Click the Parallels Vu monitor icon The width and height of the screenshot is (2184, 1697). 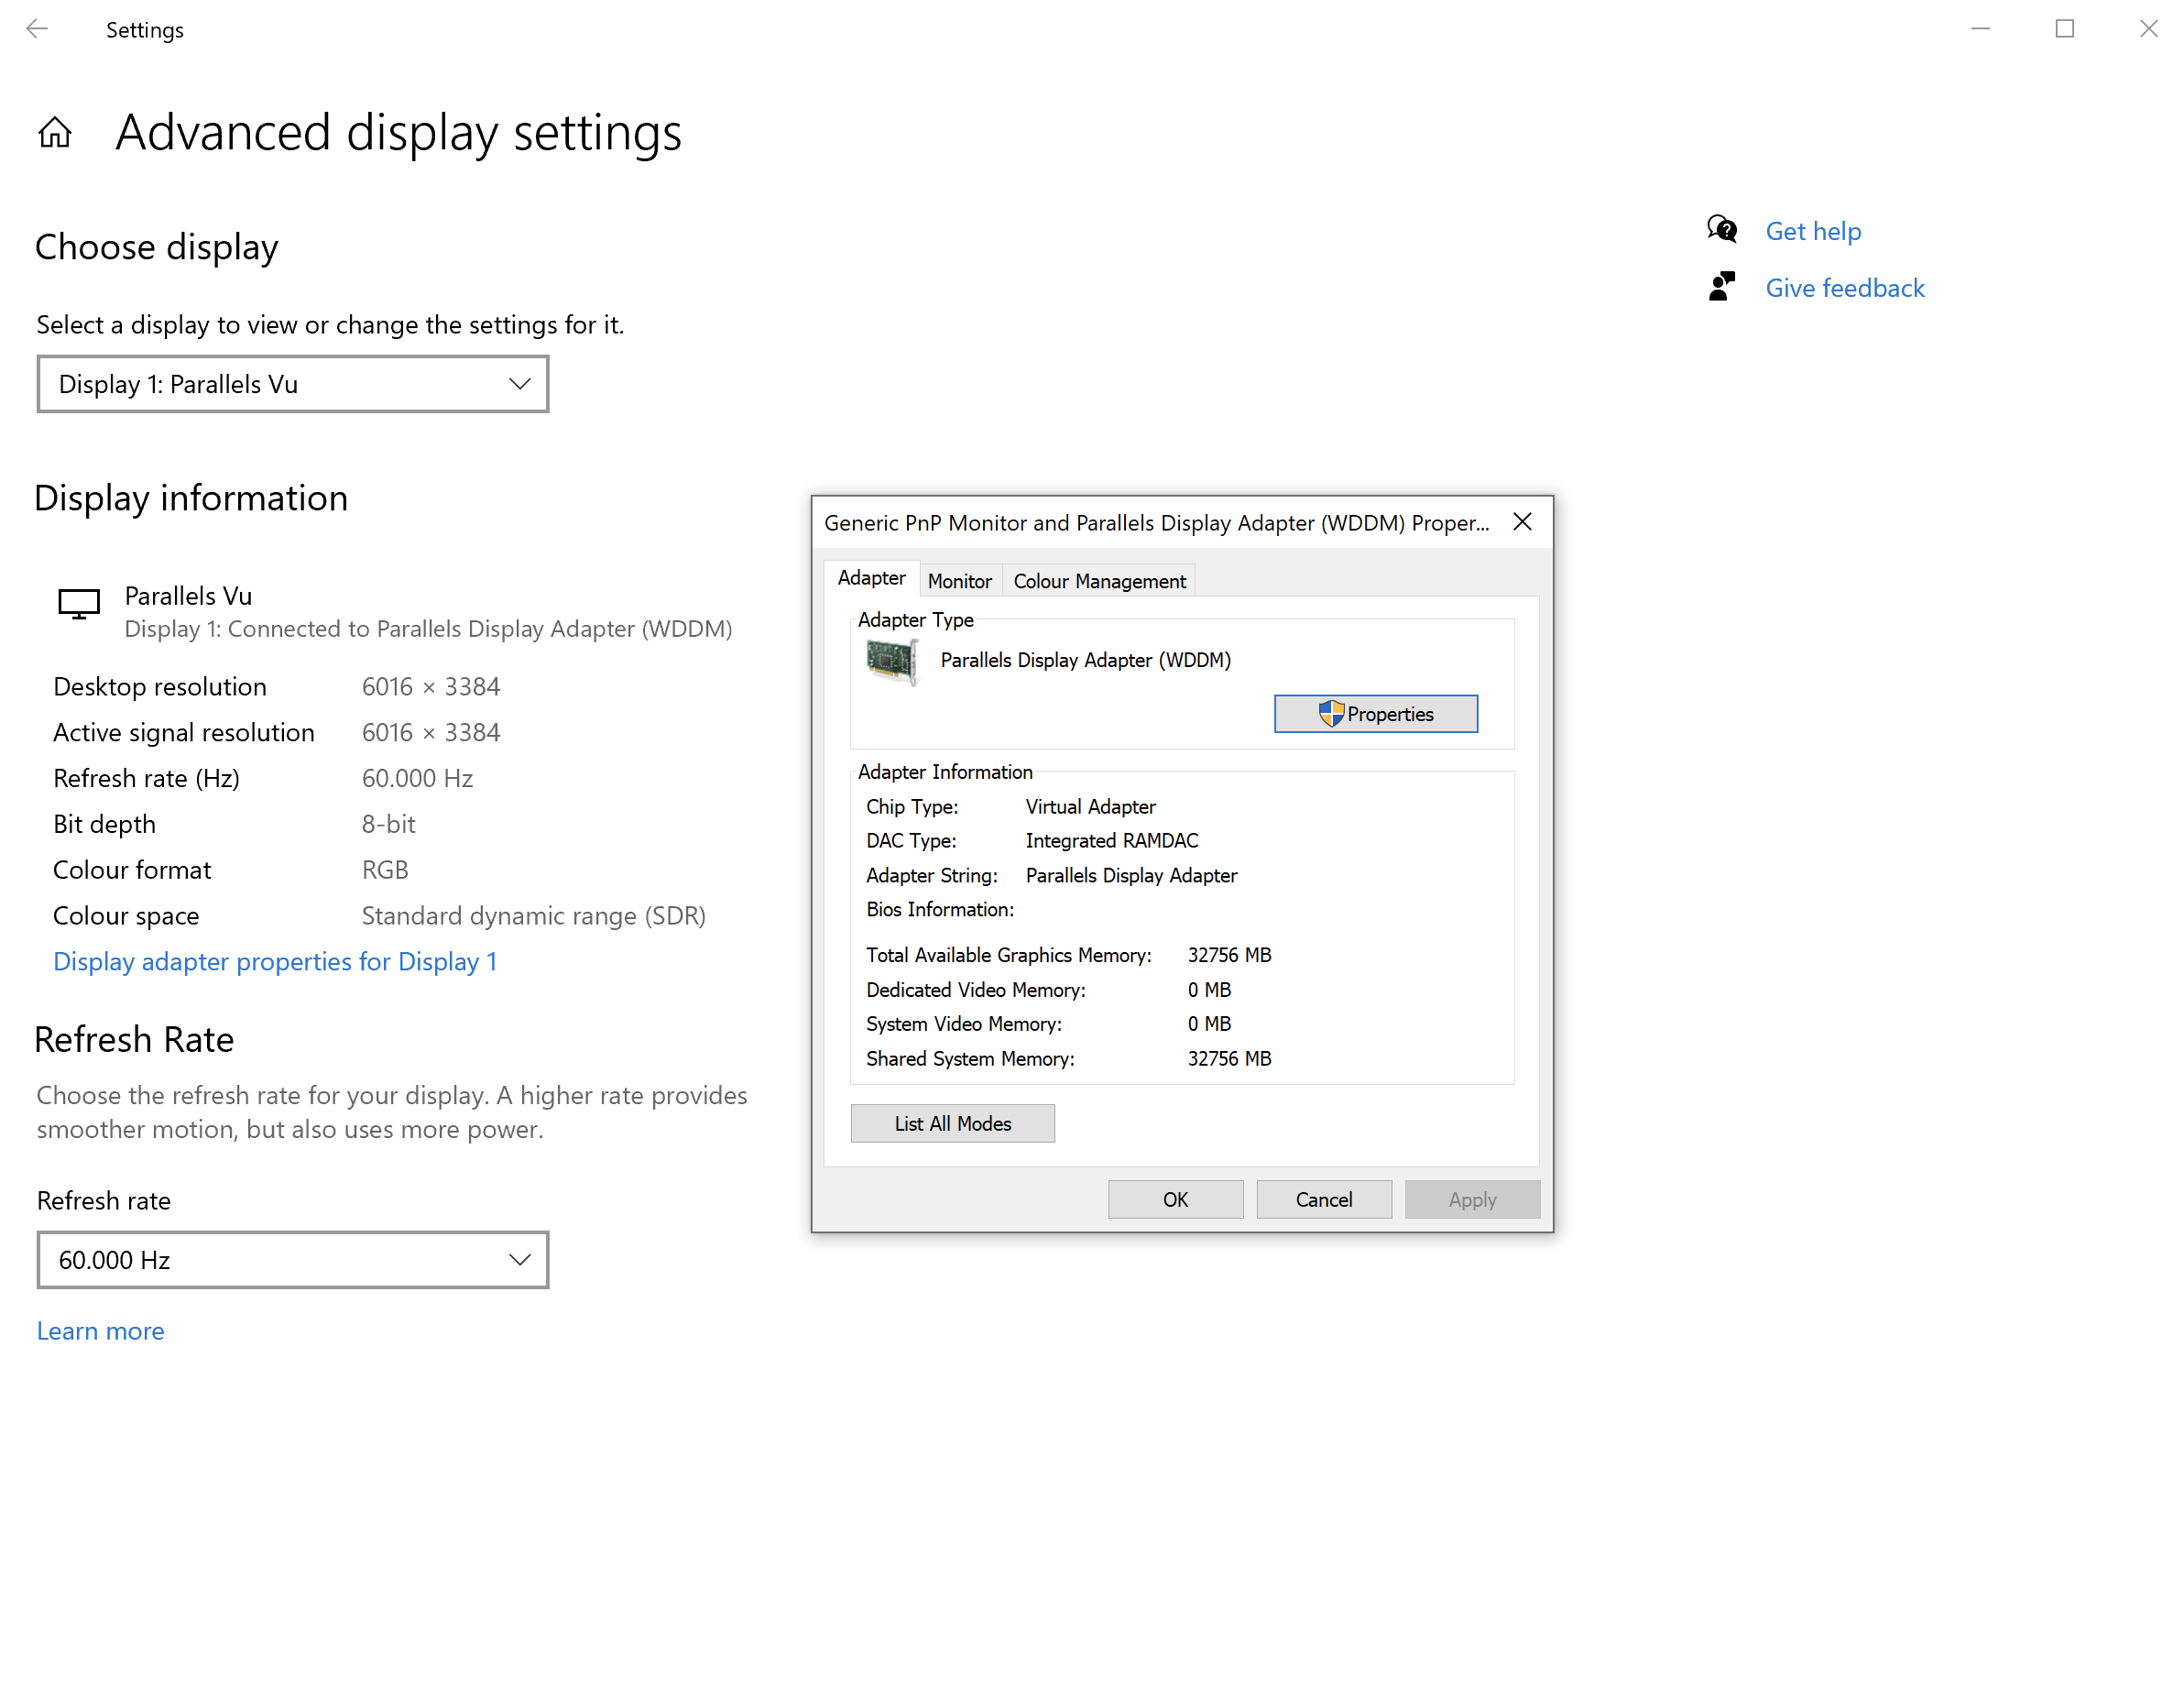(79, 603)
